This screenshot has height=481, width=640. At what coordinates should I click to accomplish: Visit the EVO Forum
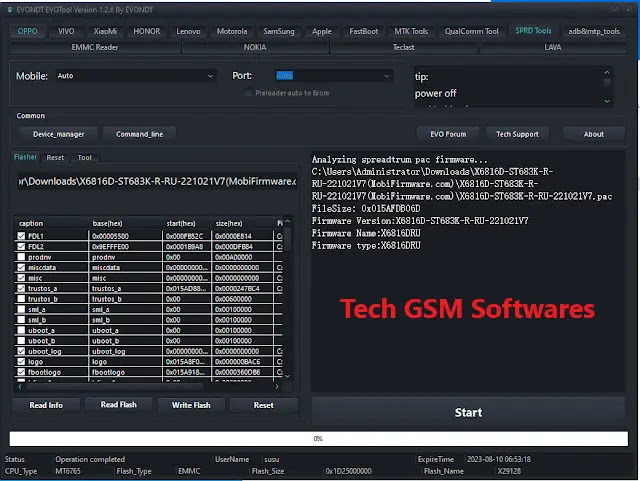[448, 134]
